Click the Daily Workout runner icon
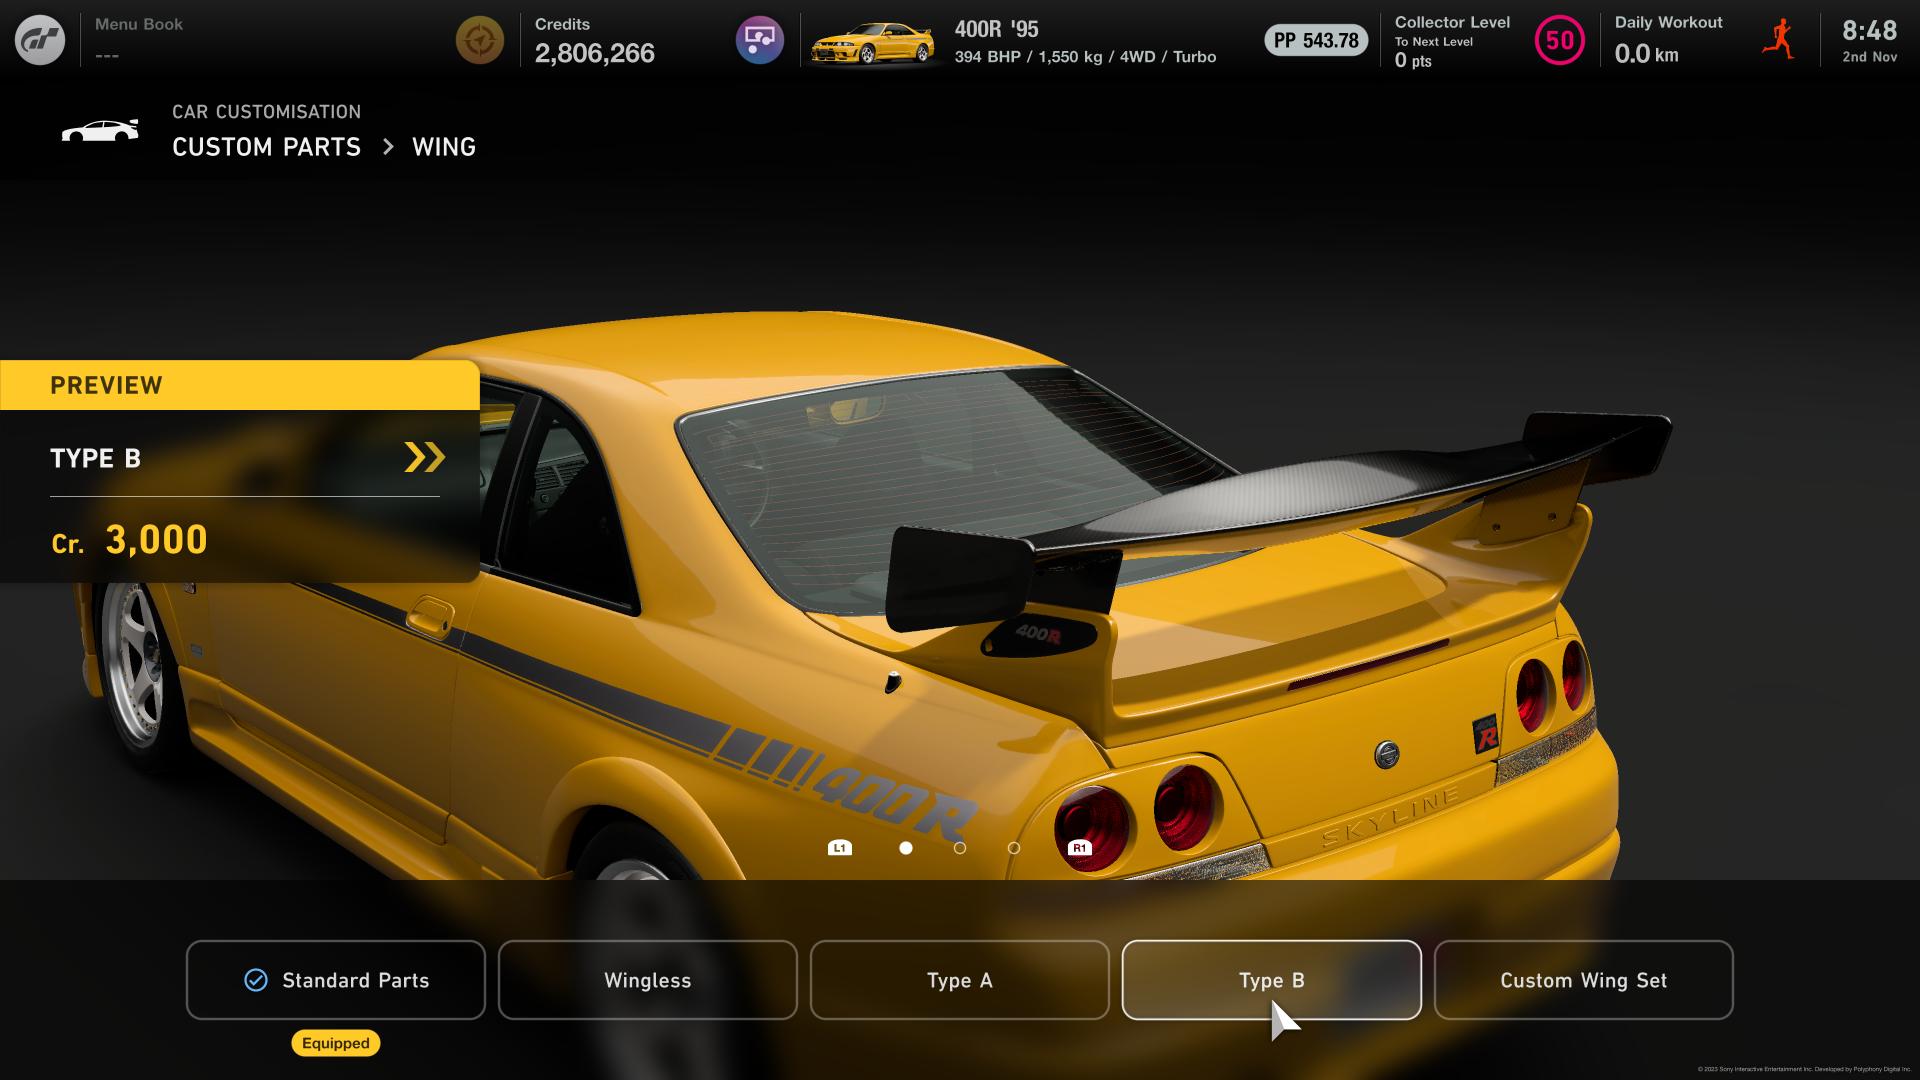This screenshot has width=1920, height=1080. coord(1779,40)
